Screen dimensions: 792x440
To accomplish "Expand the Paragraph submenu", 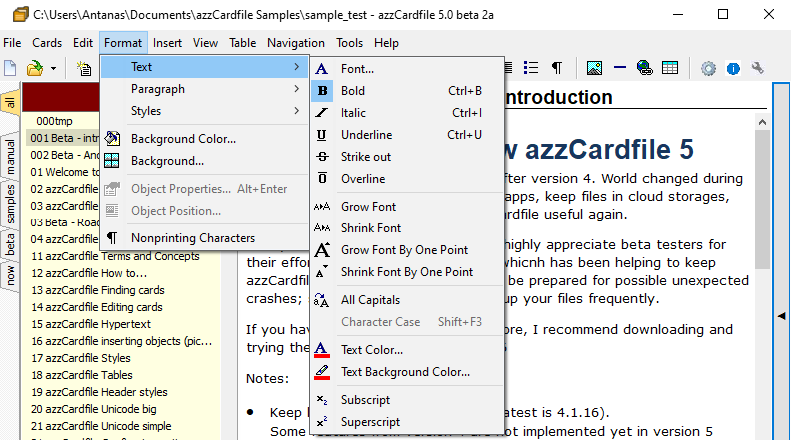I will click(204, 89).
